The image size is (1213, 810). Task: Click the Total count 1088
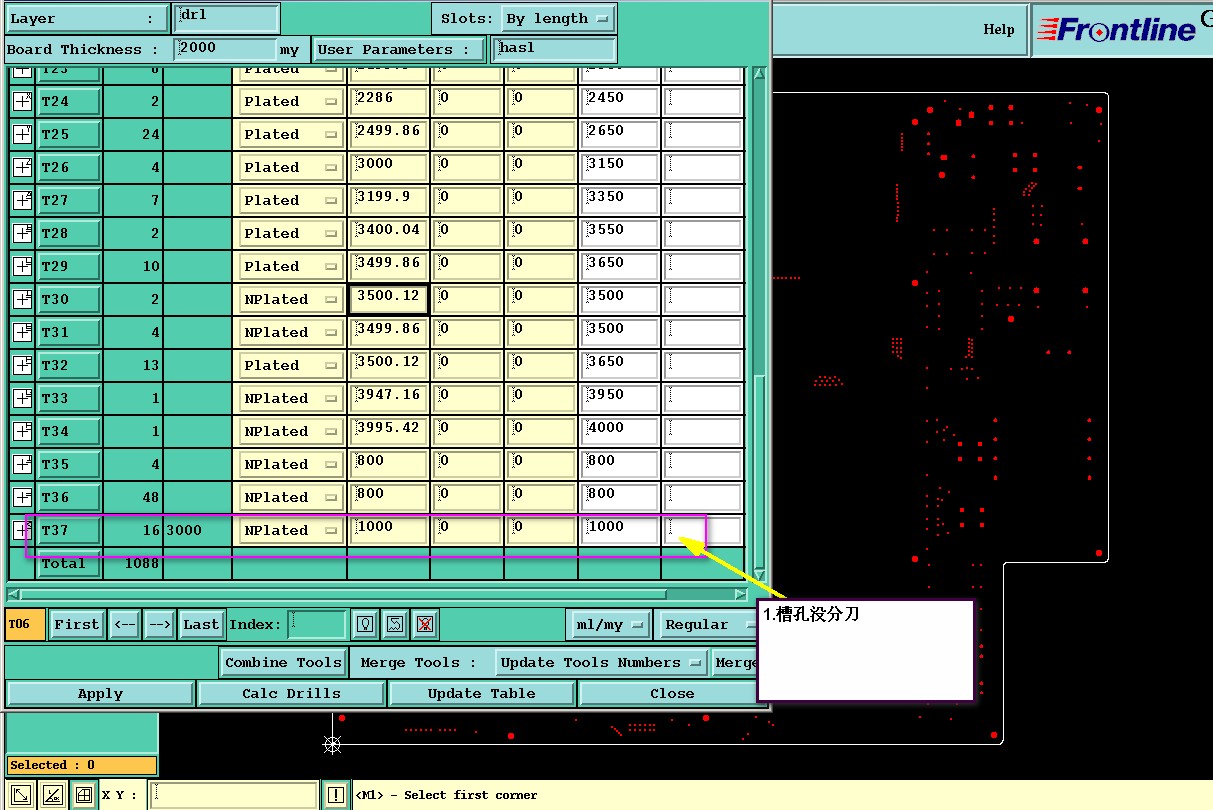click(142, 564)
